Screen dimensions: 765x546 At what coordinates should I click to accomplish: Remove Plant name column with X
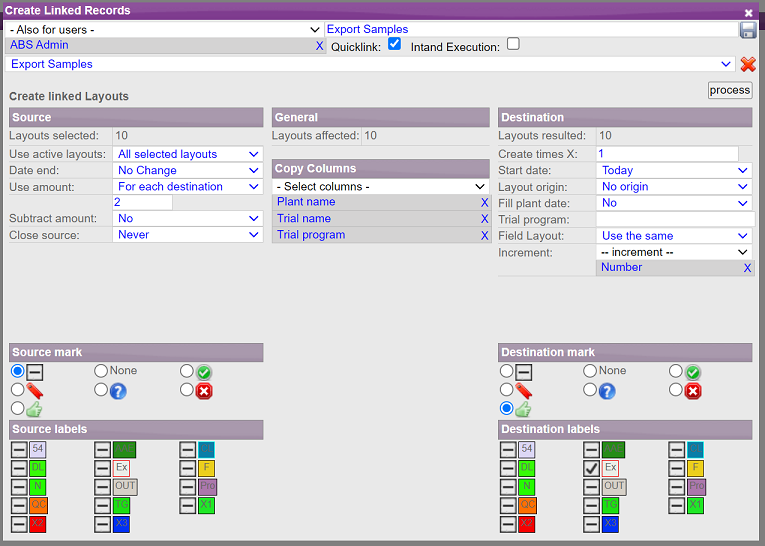point(484,202)
